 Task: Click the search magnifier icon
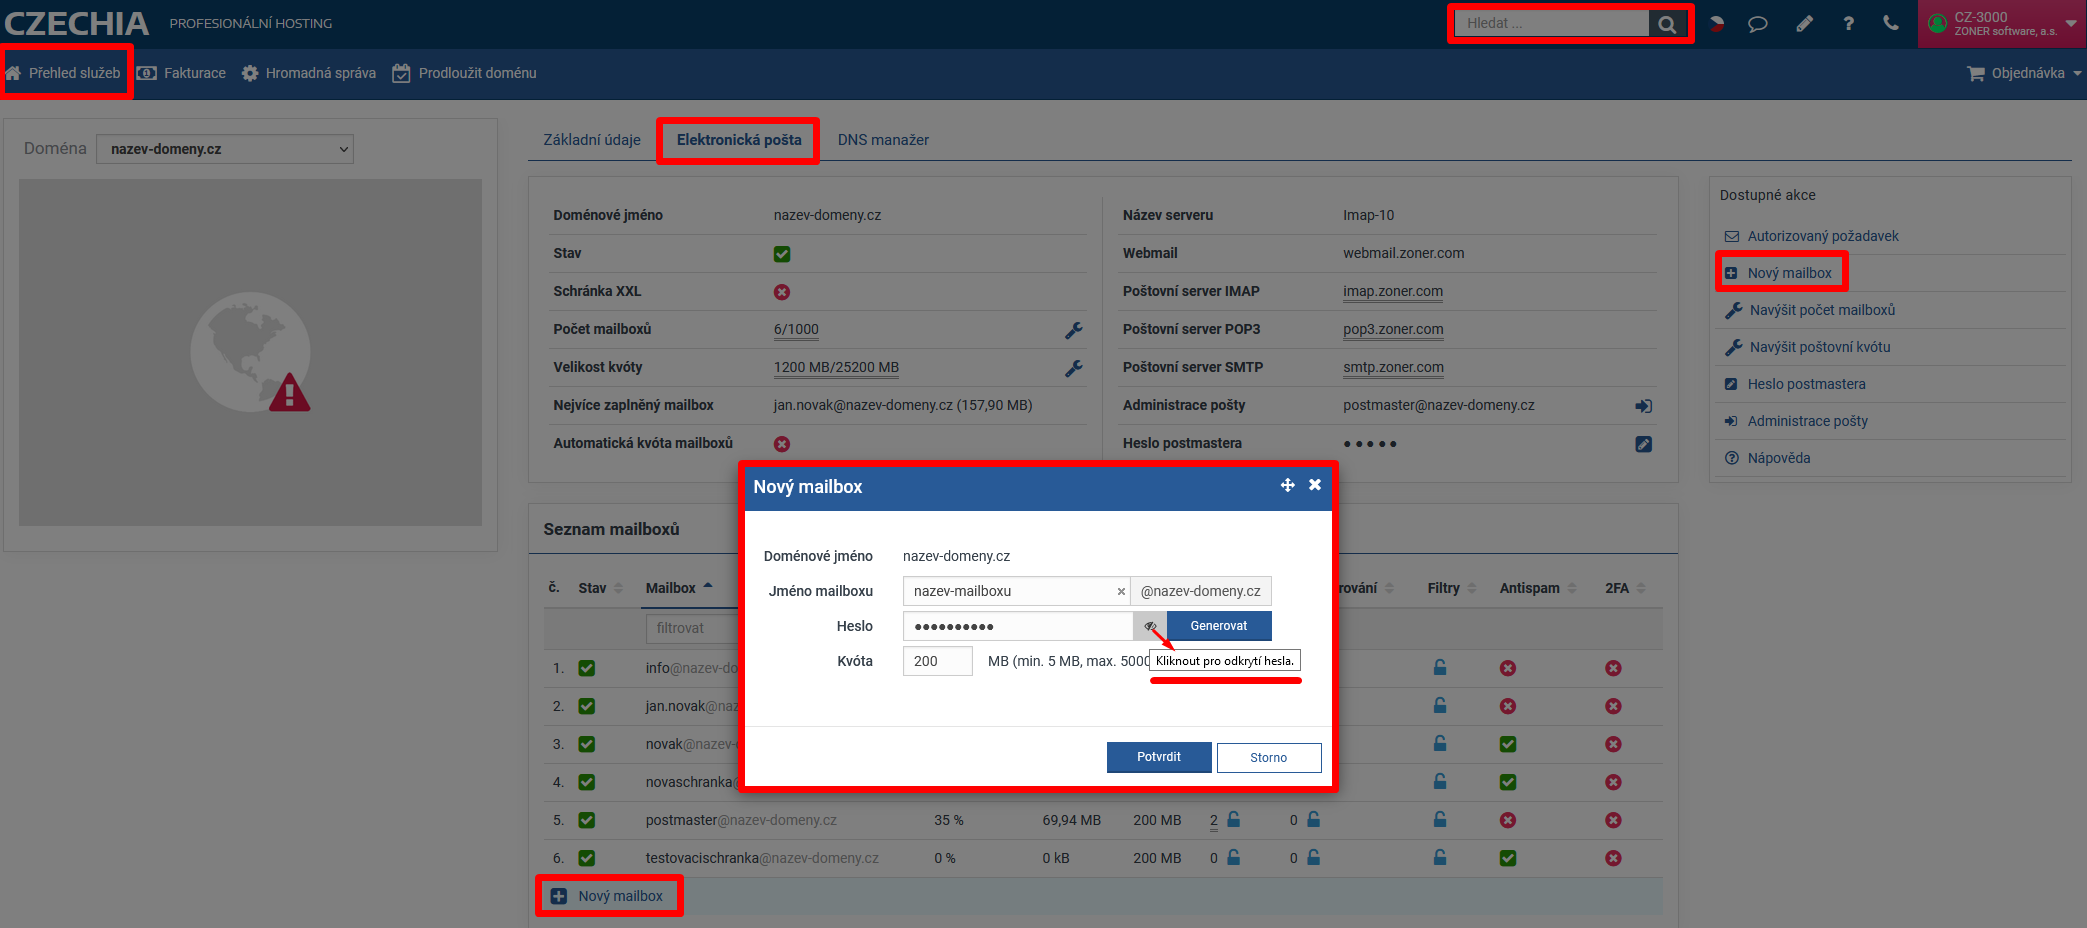(1666, 24)
